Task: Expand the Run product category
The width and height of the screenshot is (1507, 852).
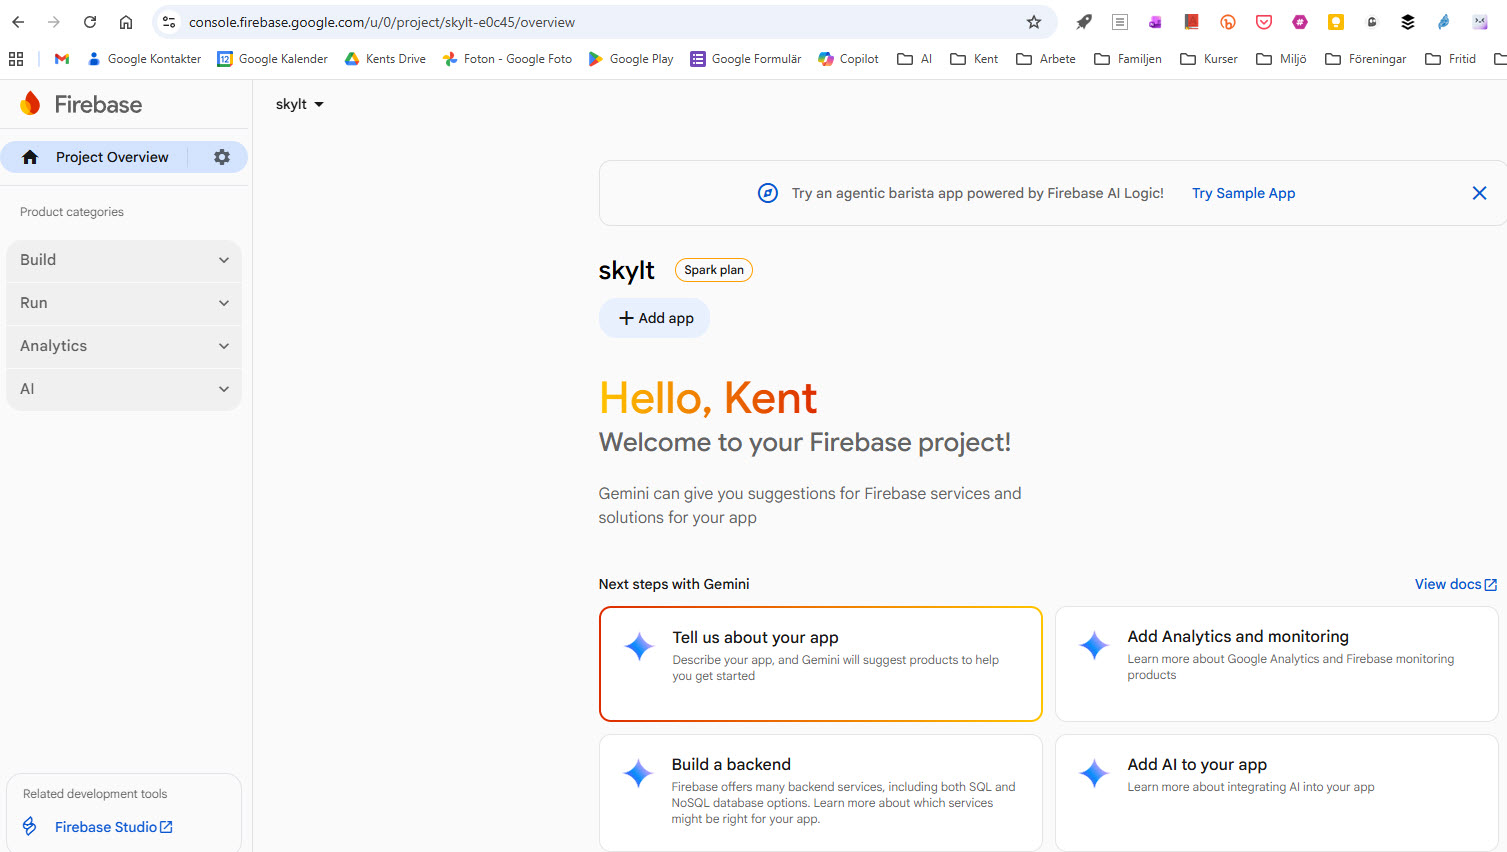Action: 124,303
